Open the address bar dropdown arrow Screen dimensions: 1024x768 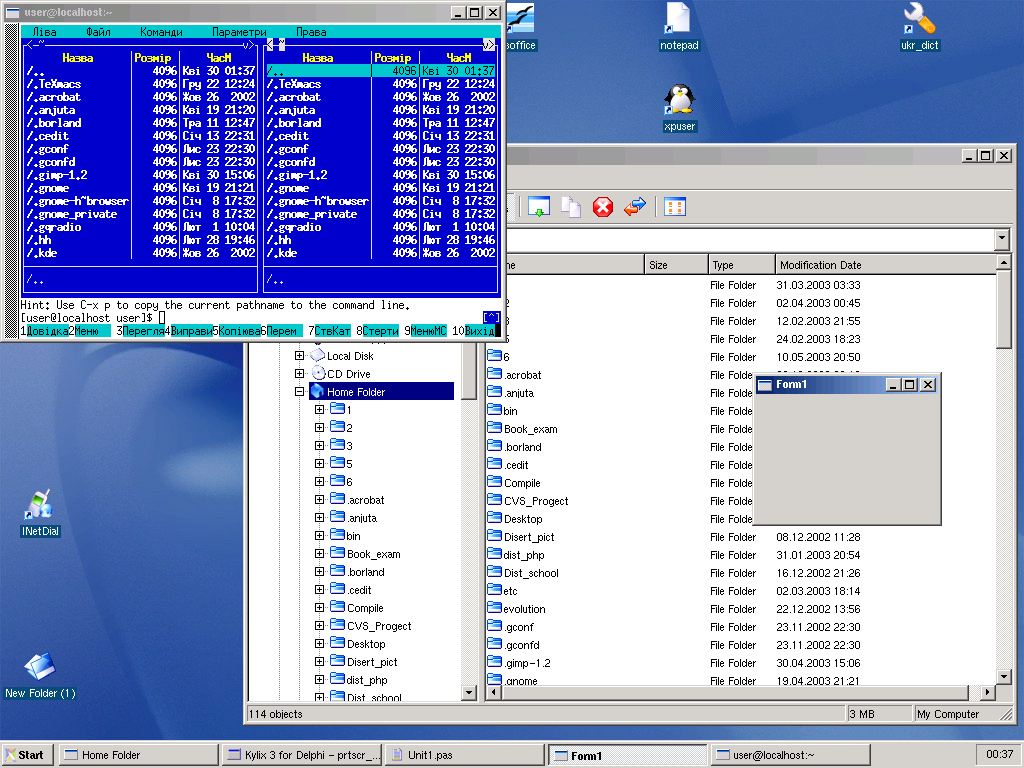(x=1002, y=239)
